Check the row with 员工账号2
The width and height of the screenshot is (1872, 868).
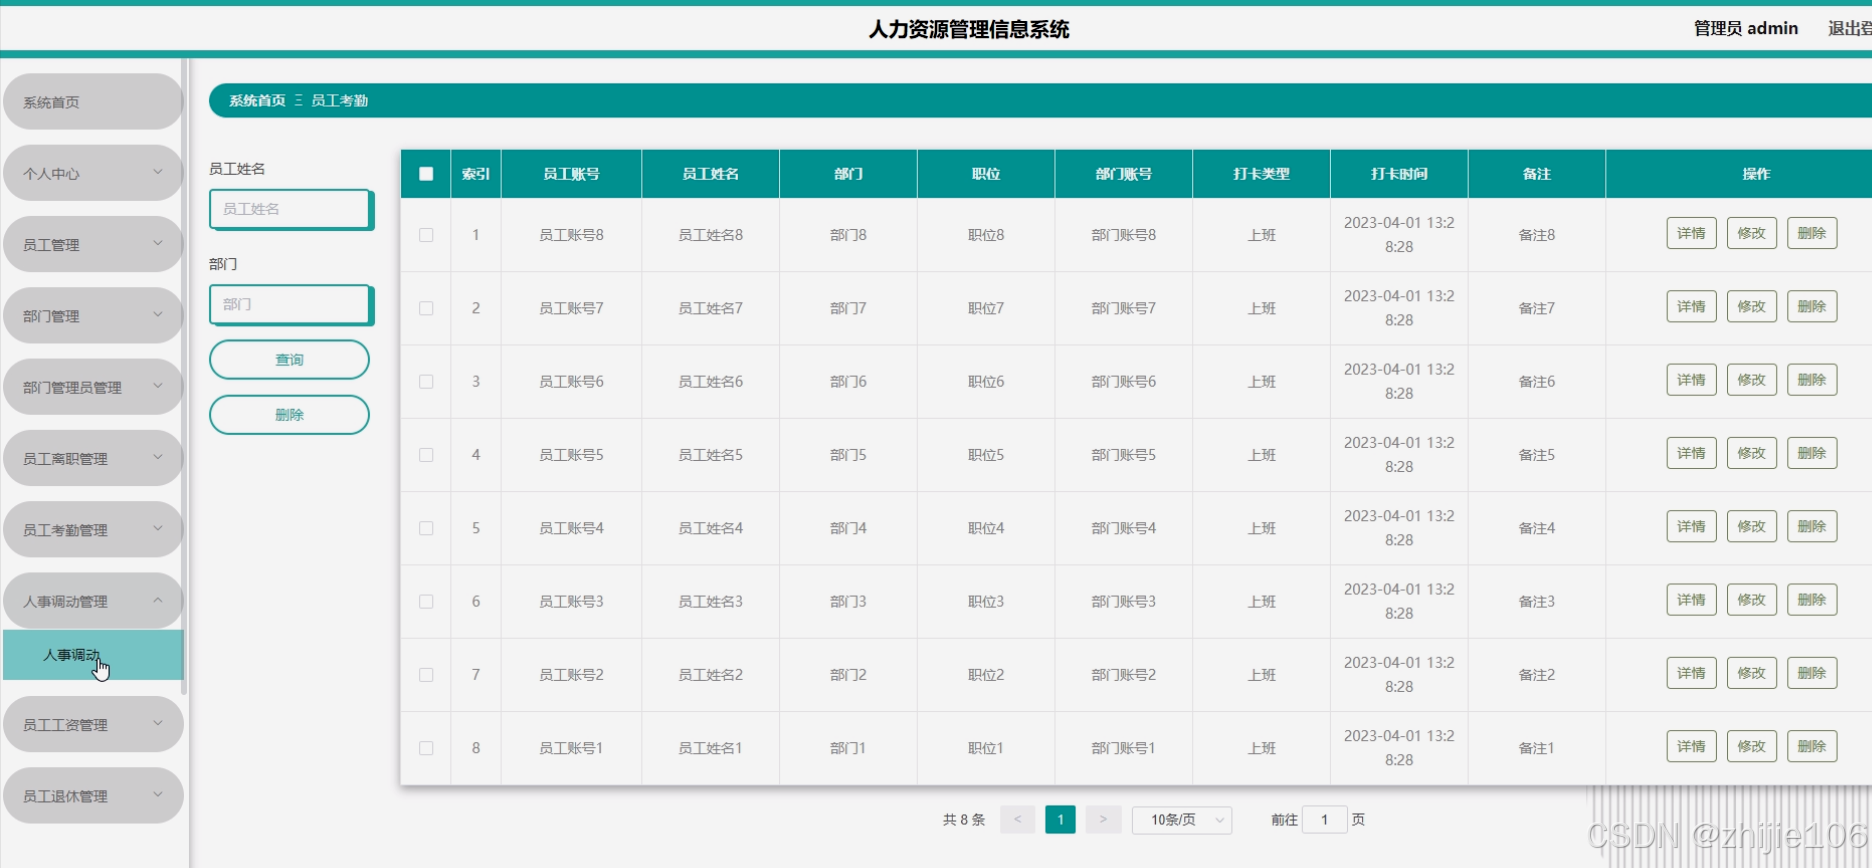click(x=426, y=675)
